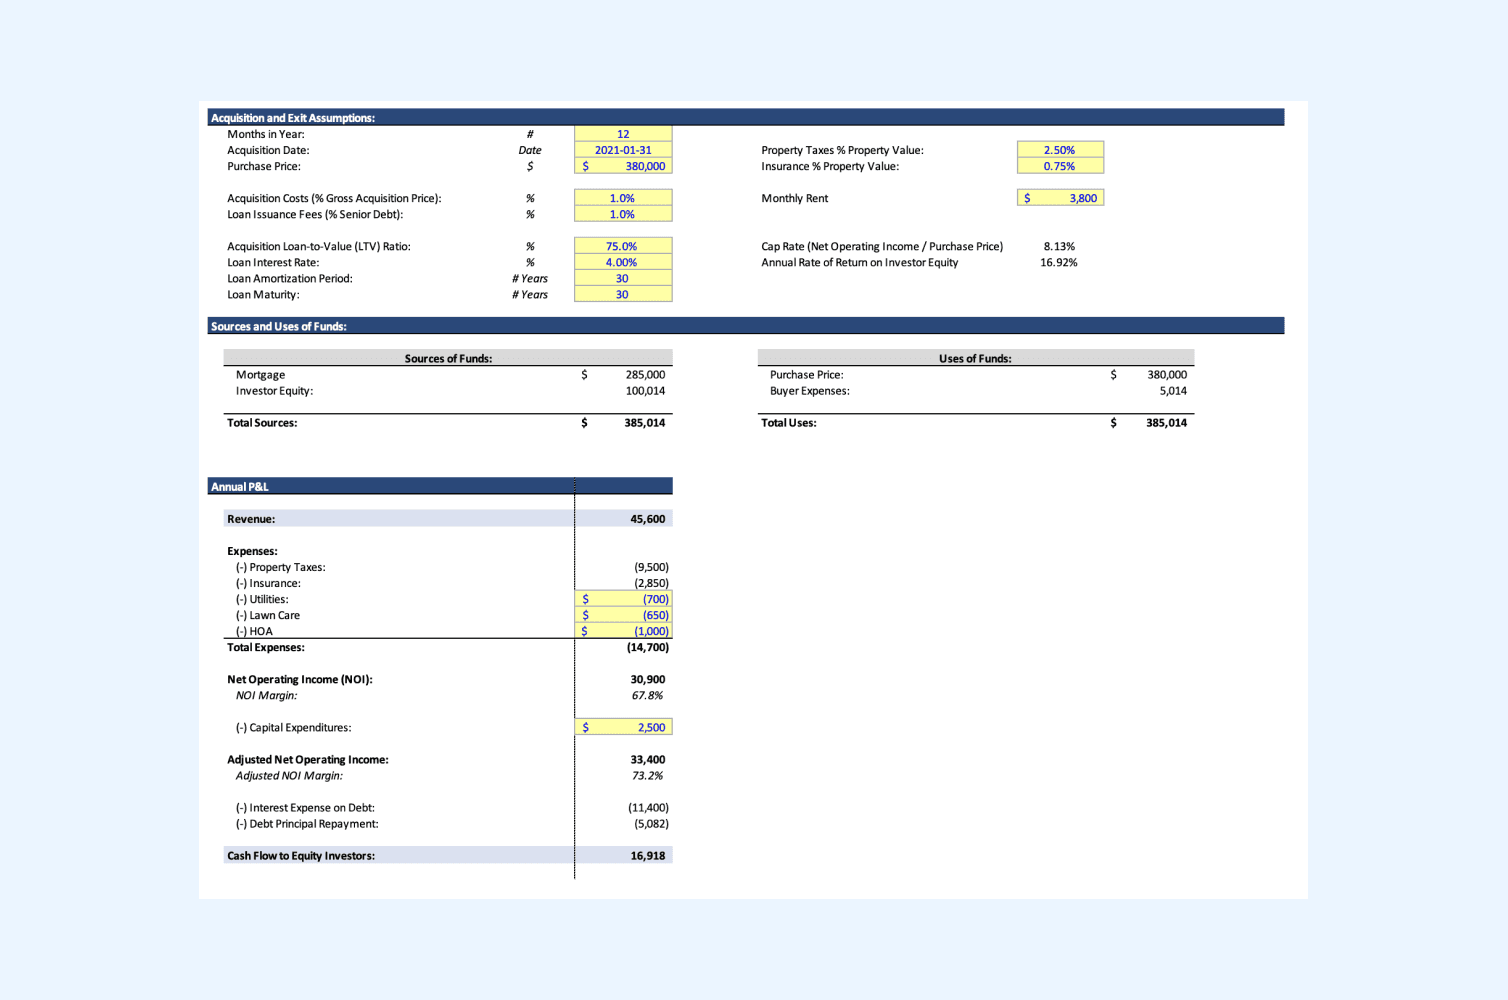Viewport: 1508px width, 1000px height.
Task: Select the Utilities (700) input cell
Action: 623,599
